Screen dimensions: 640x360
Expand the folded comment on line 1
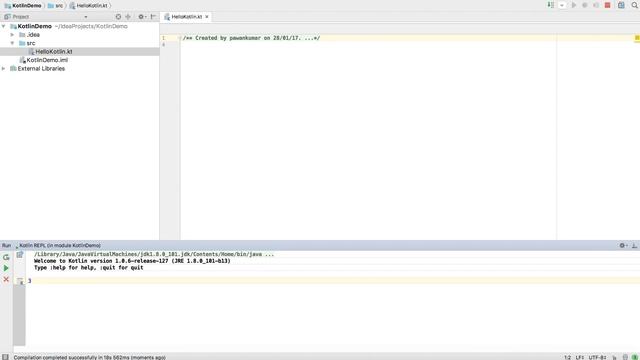tap(180, 38)
